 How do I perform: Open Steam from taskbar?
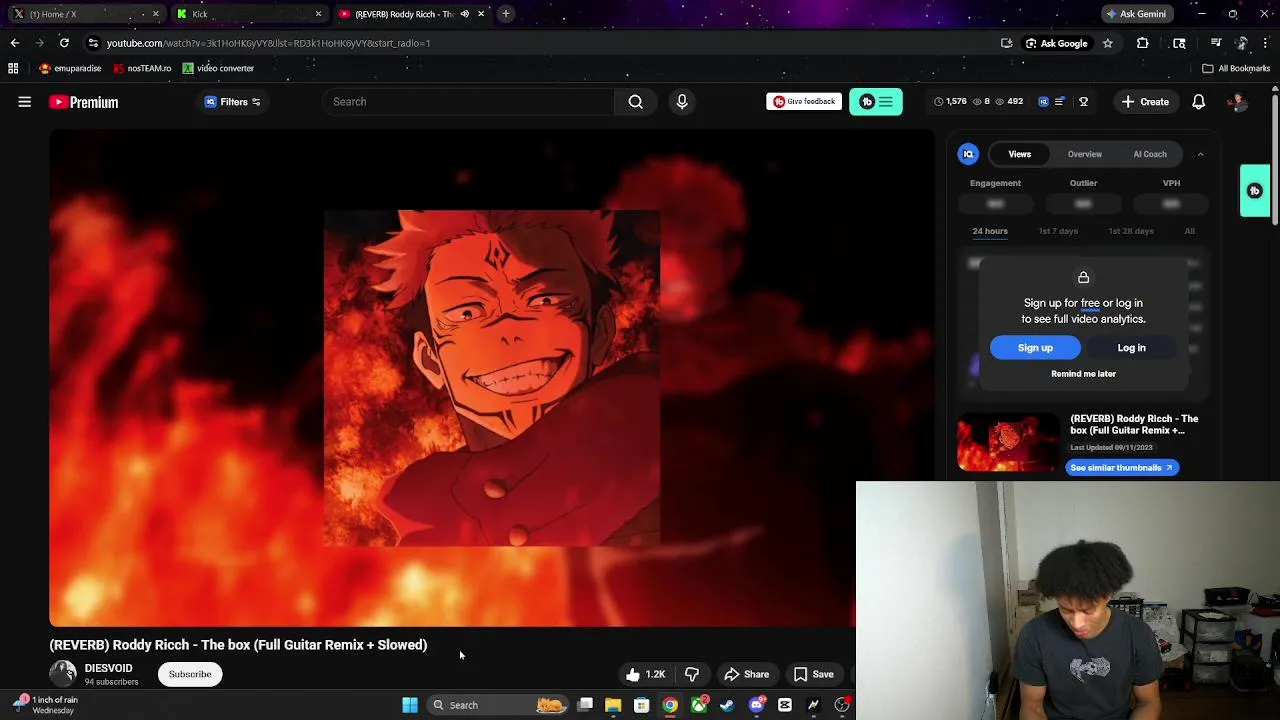727,705
